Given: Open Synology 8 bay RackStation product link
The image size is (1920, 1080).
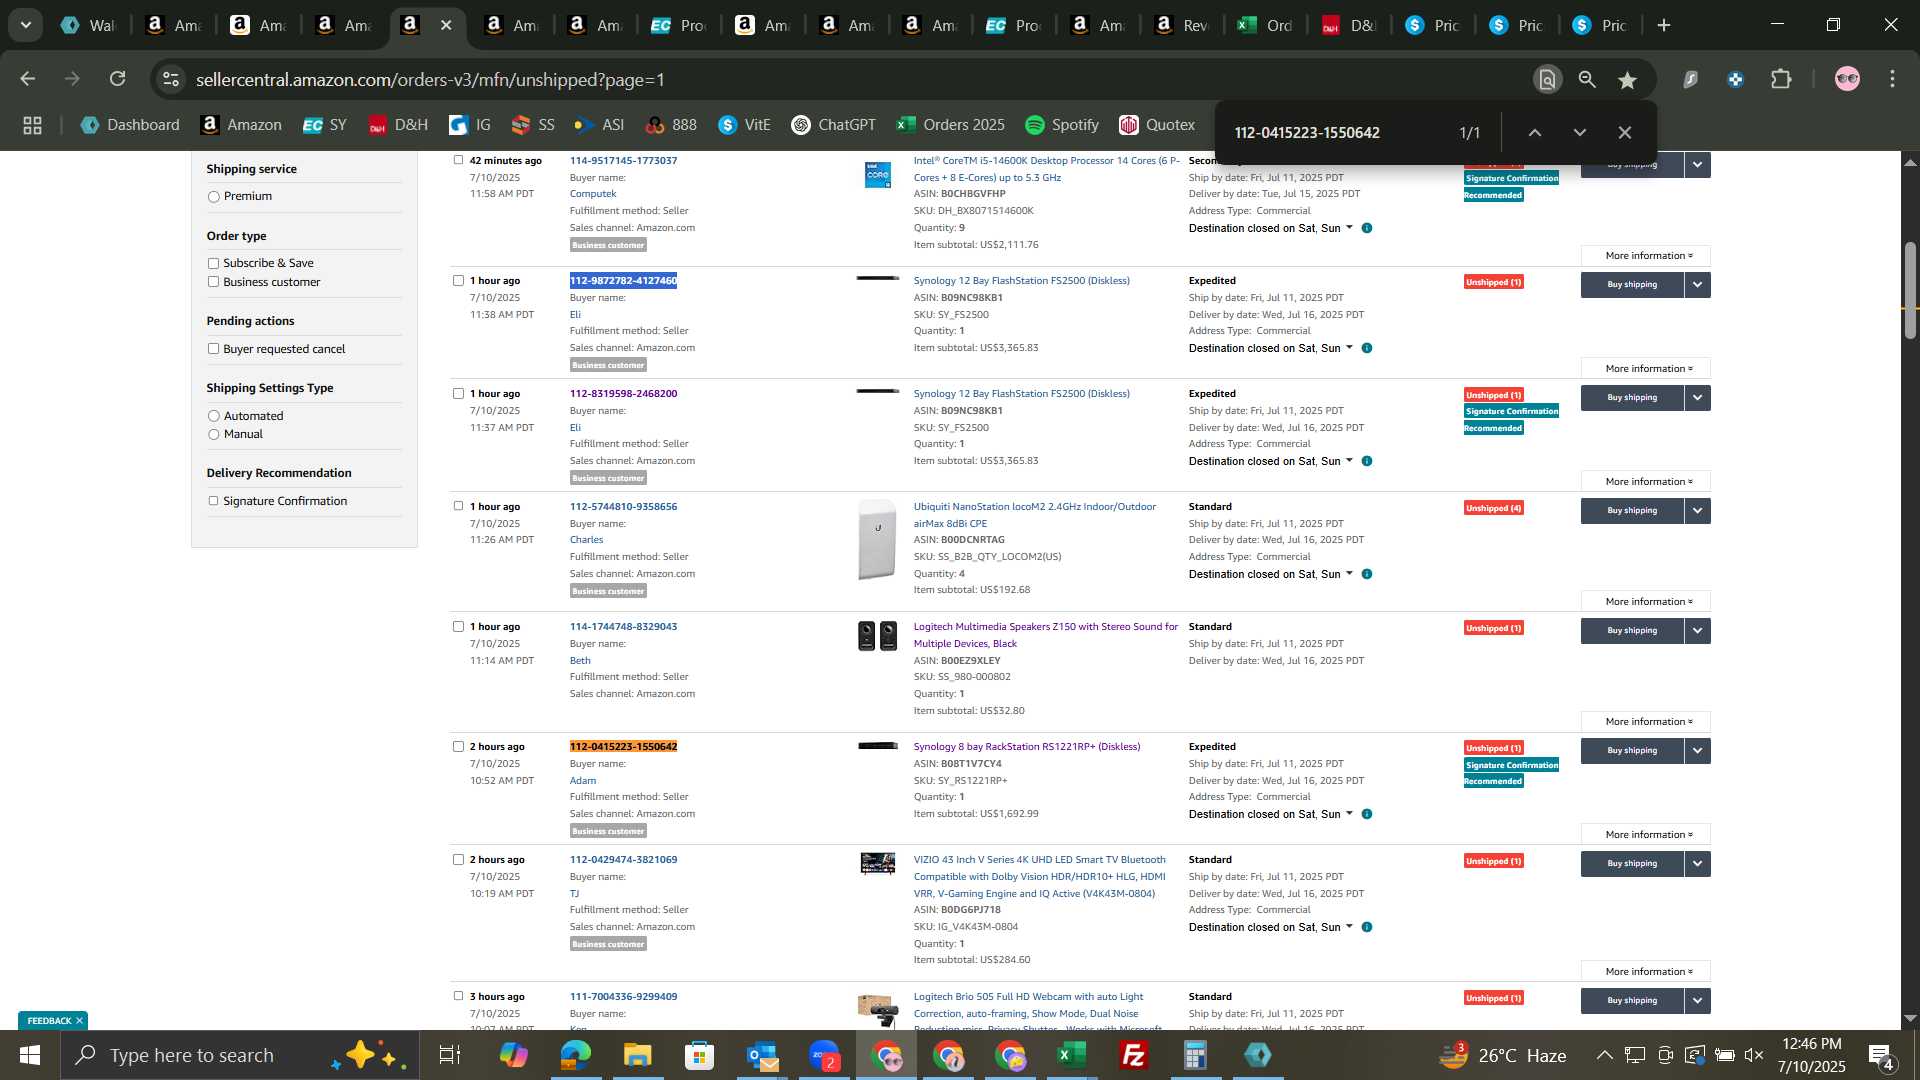Looking at the screenshot, I should pos(1026,747).
